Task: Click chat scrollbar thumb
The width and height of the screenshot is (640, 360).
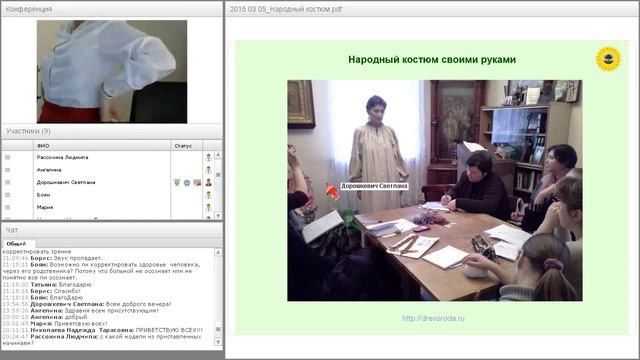Action: [218, 329]
